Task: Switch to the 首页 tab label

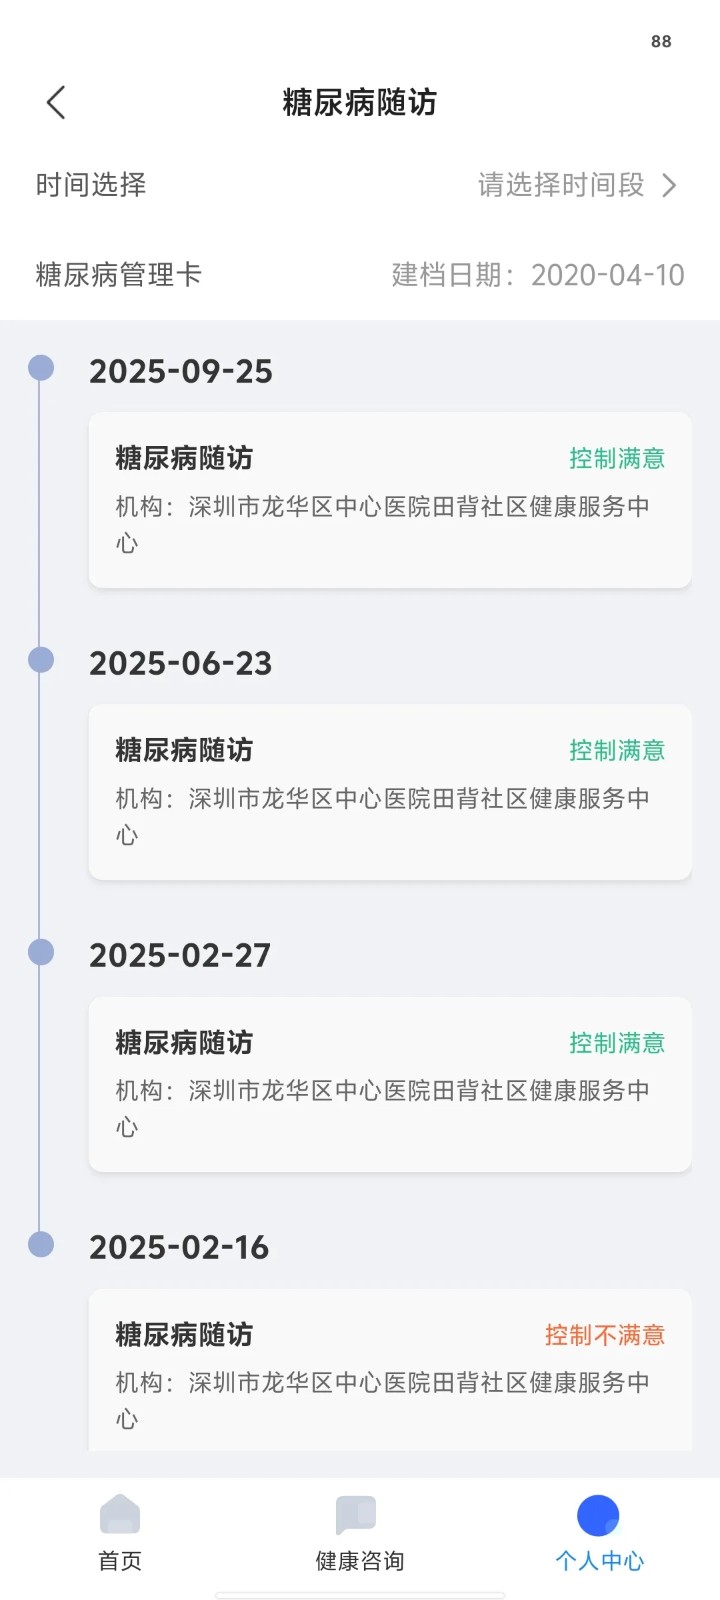Action: (x=120, y=1561)
